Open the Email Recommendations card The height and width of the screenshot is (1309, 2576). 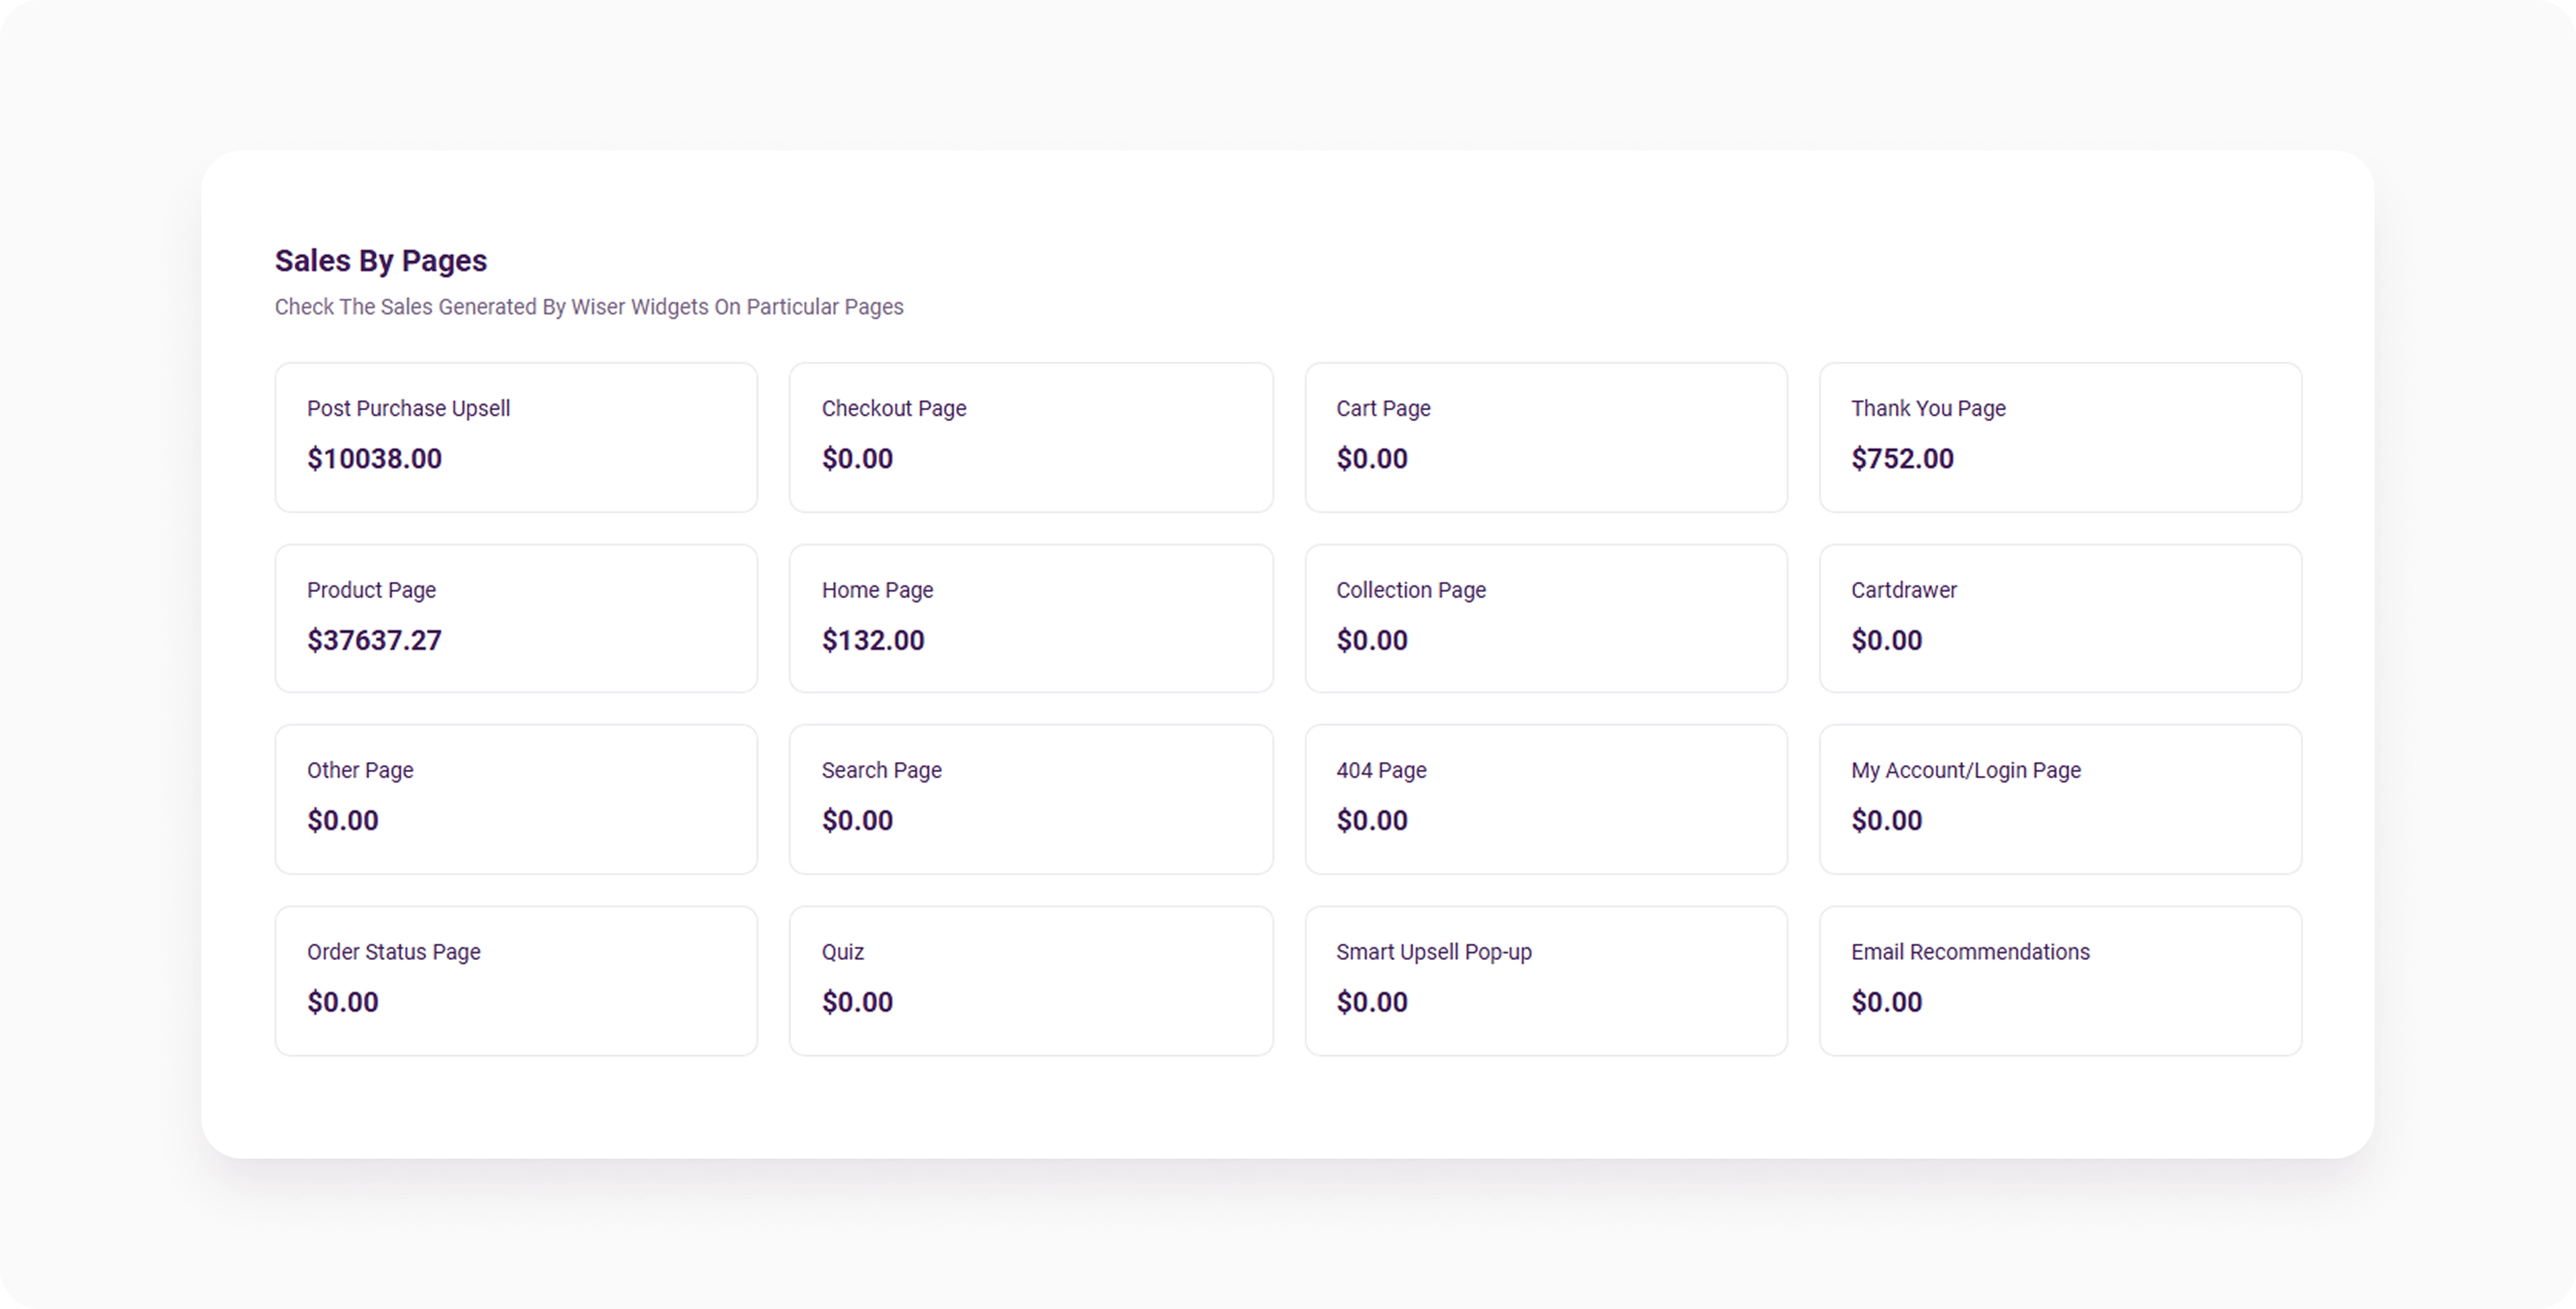(x=2060, y=981)
